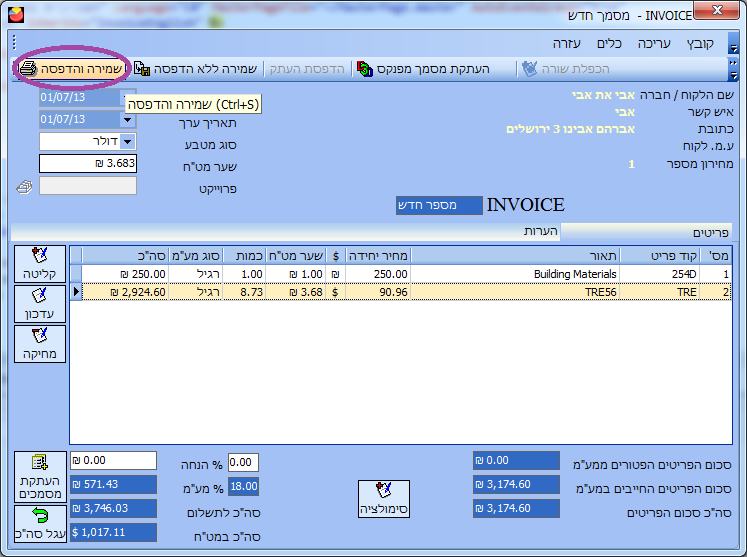
Task: Expand the toolbar overflow chevron at right
Action: coord(733,69)
